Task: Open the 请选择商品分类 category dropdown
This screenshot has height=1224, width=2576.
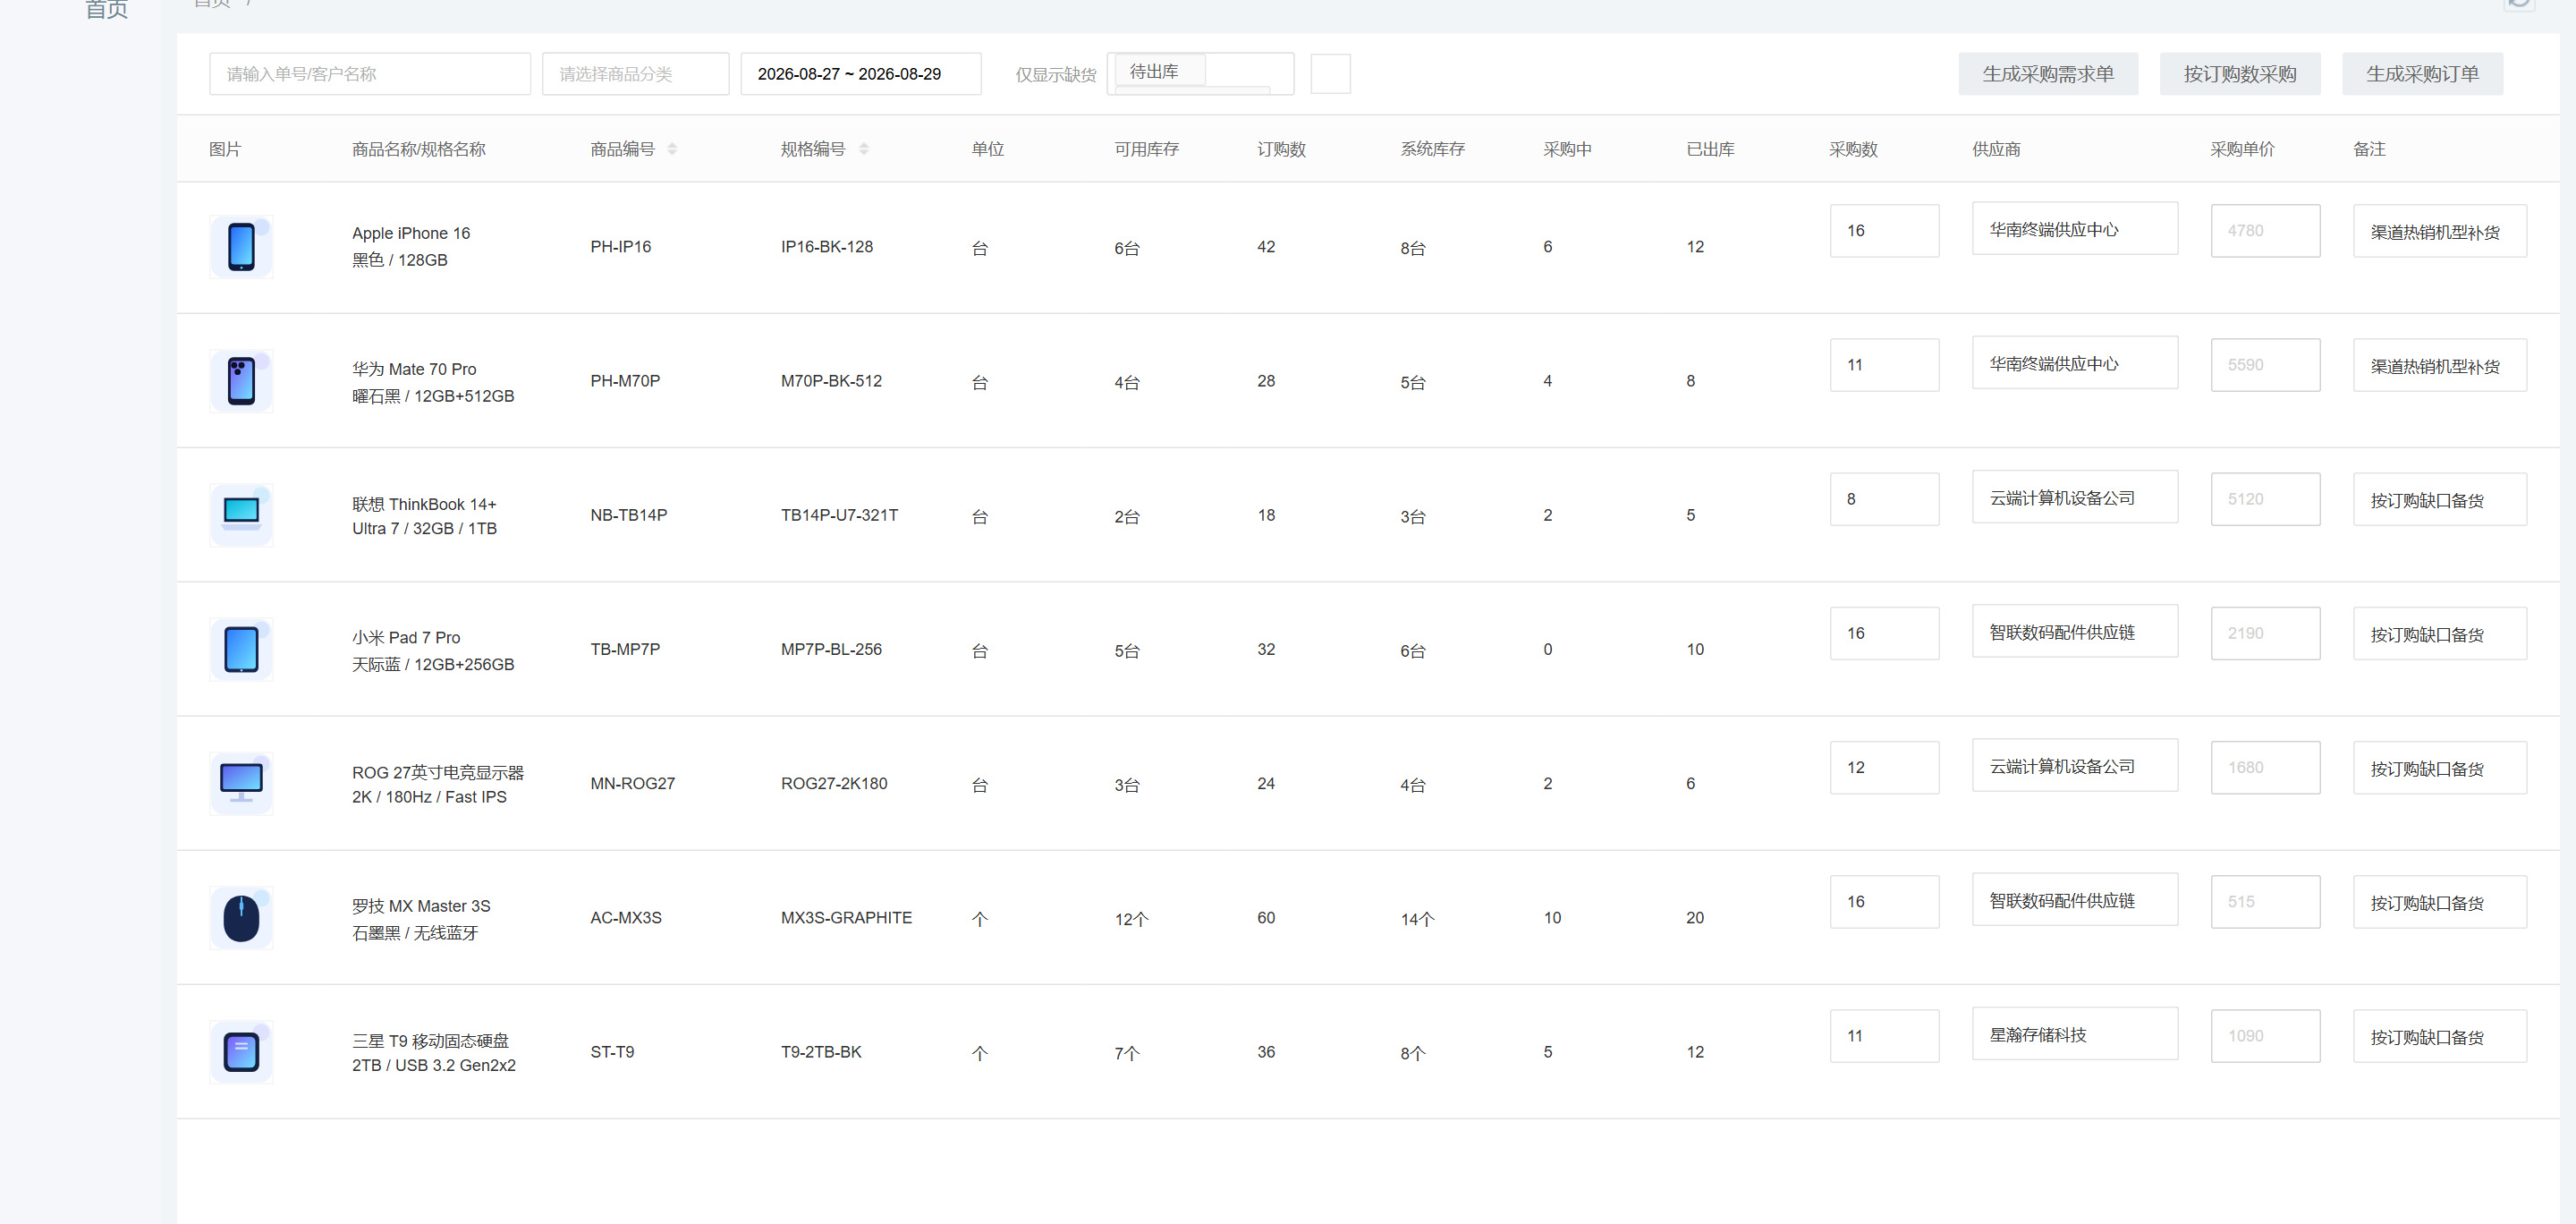Action: coord(635,74)
